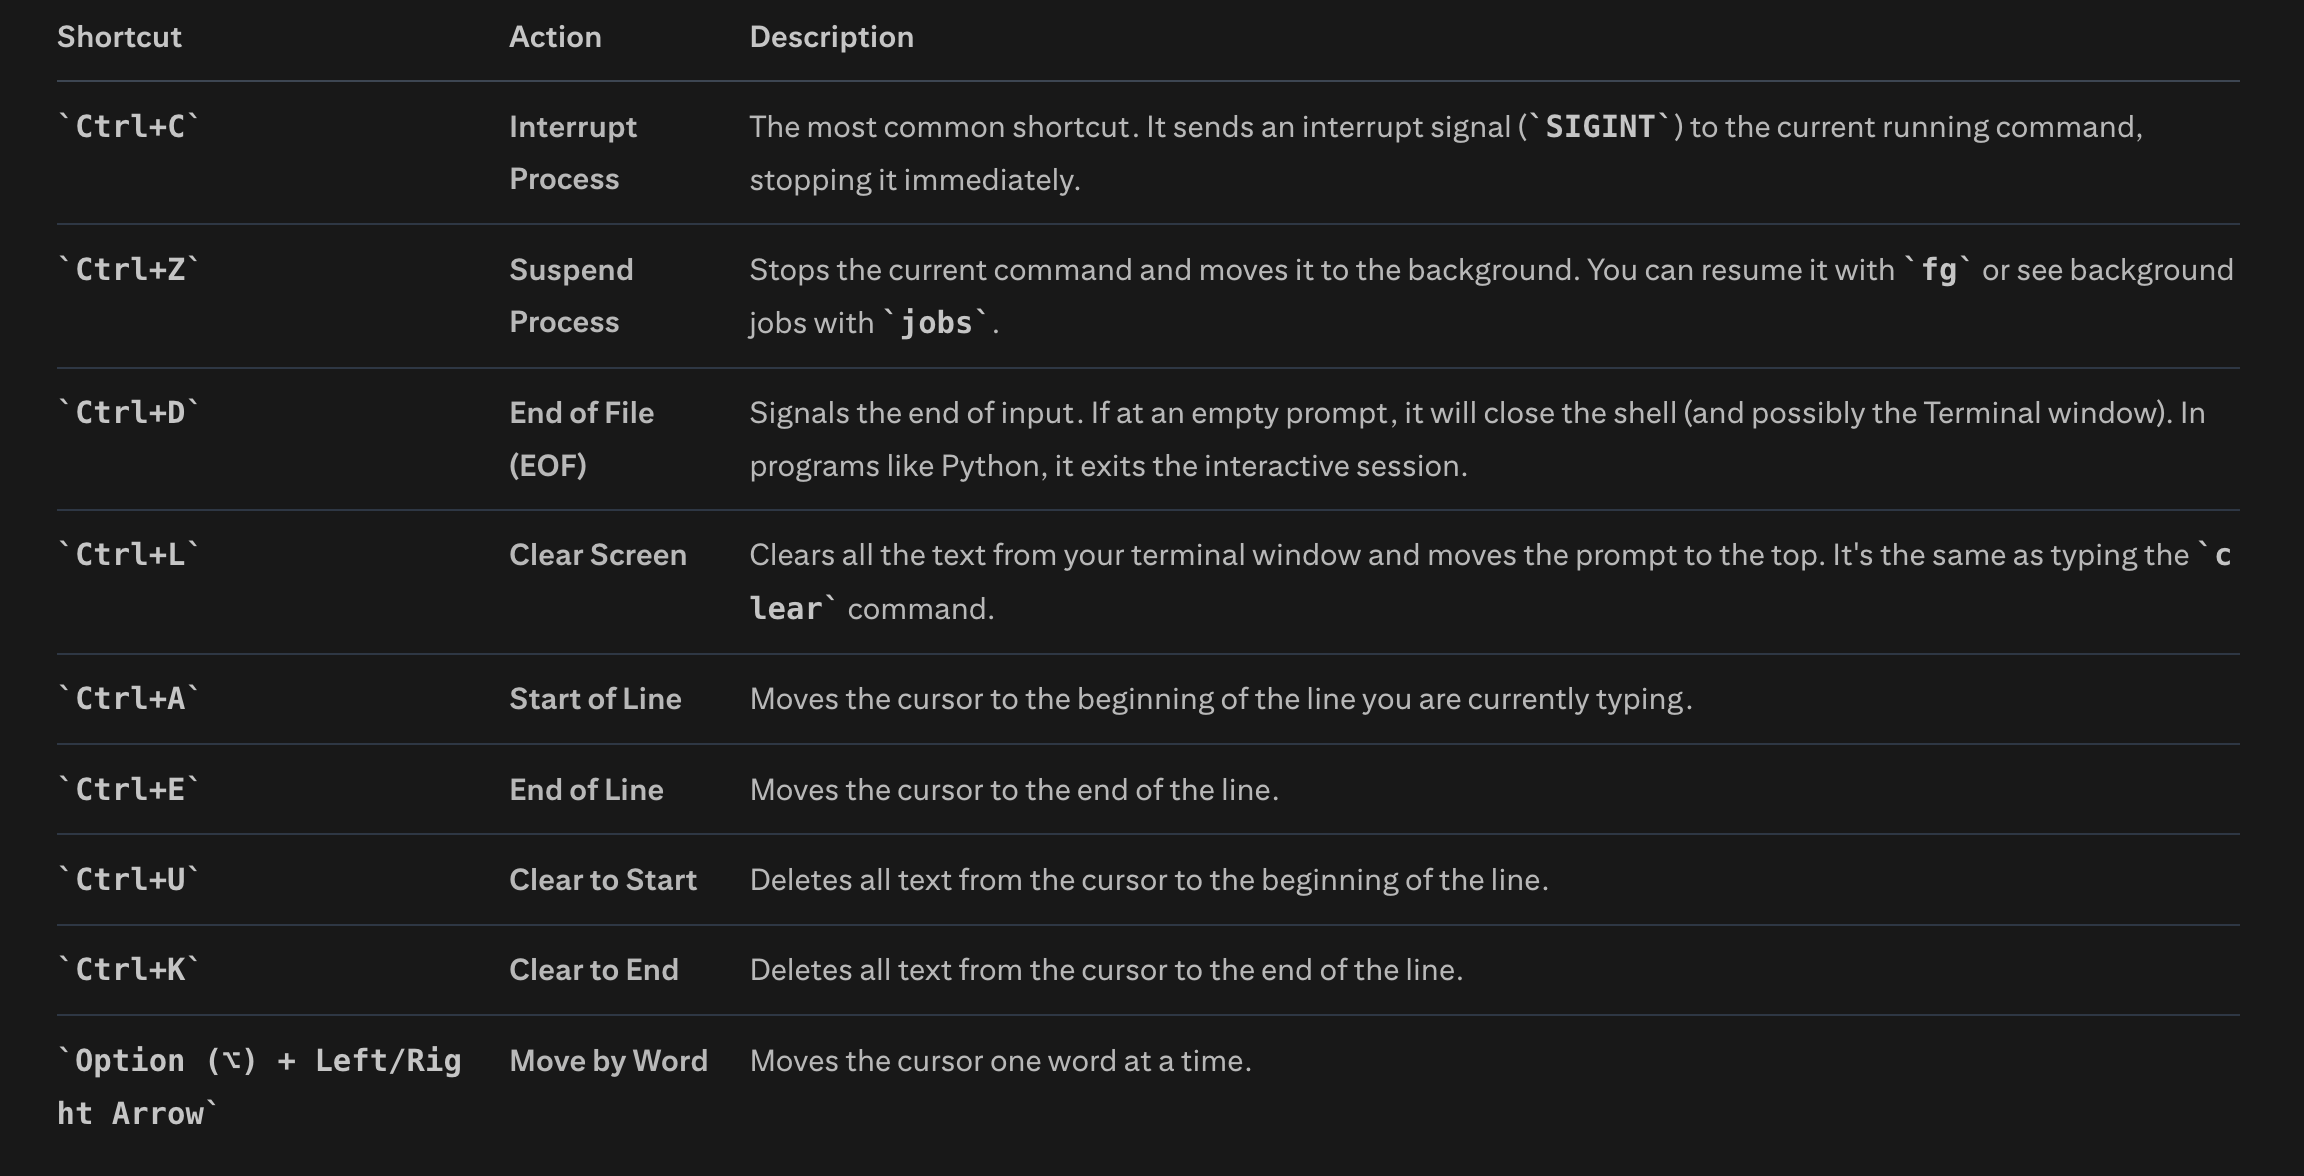Select the Ctrl+A shortcut cell
This screenshot has height=1176, width=2304.
pyautogui.click(x=129, y=698)
